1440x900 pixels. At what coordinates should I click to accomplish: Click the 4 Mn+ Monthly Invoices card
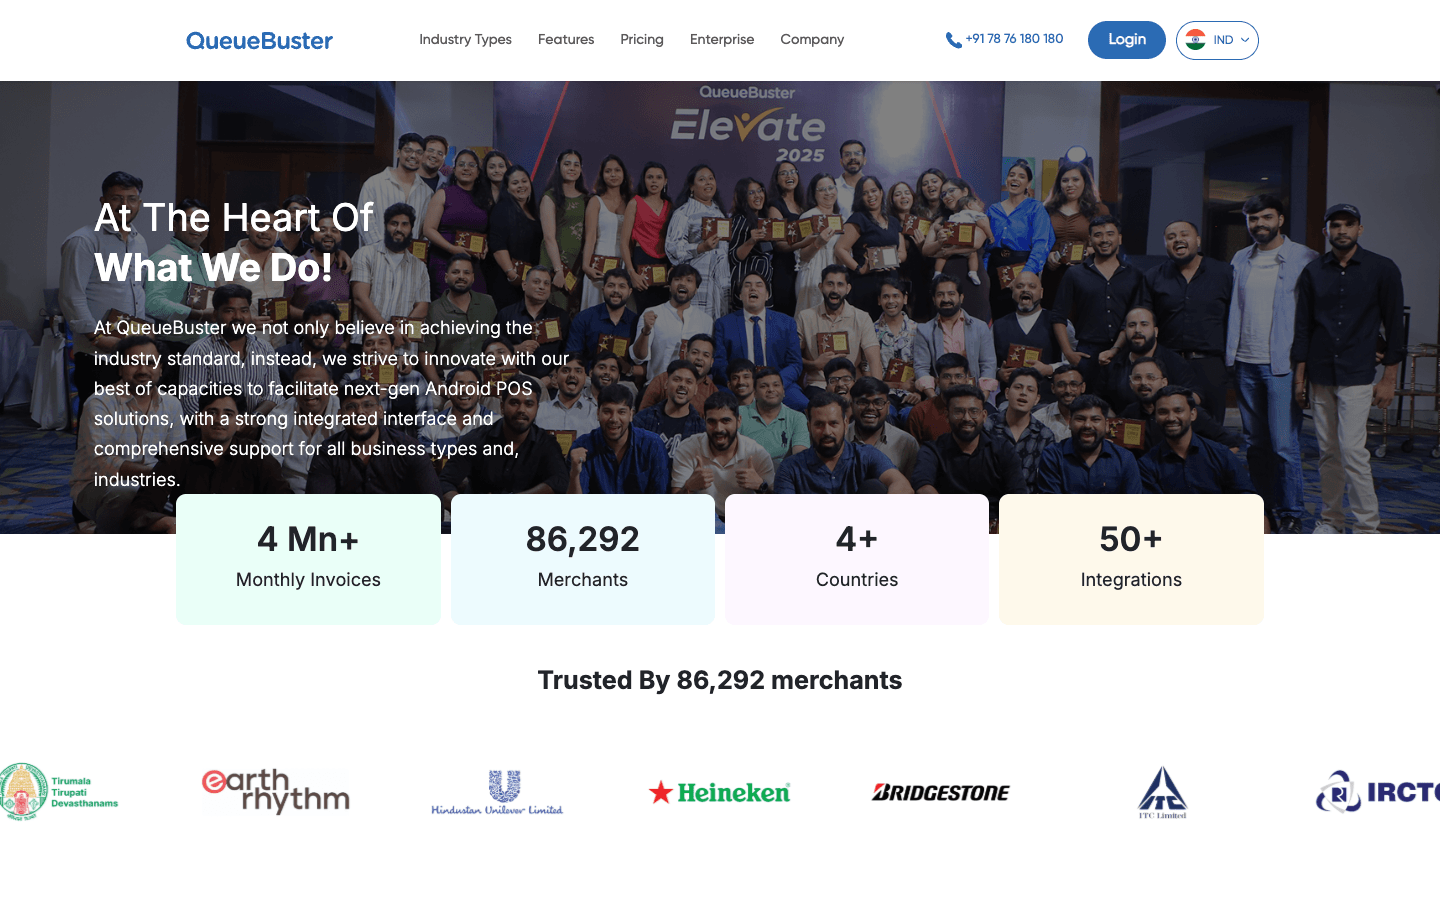308,559
